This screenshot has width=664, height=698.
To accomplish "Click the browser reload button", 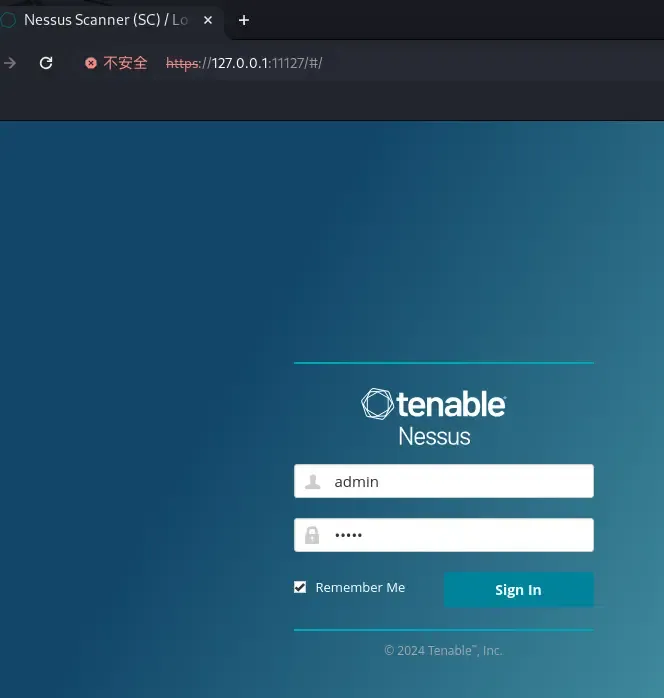I will [x=46, y=63].
